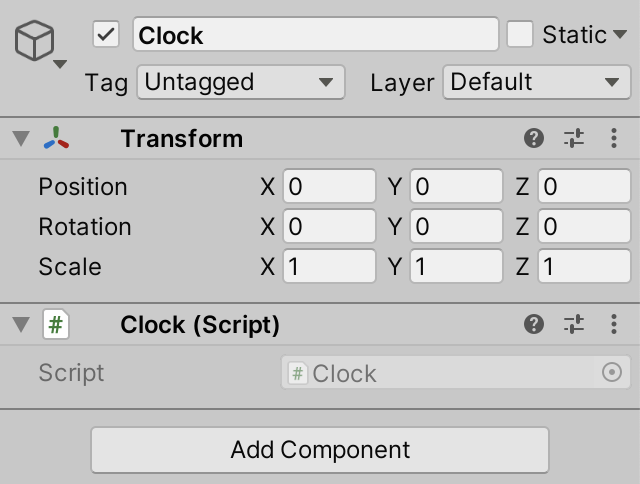Open Transform three-dot options menu
Screen dimensions: 640x484
(613, 138)
